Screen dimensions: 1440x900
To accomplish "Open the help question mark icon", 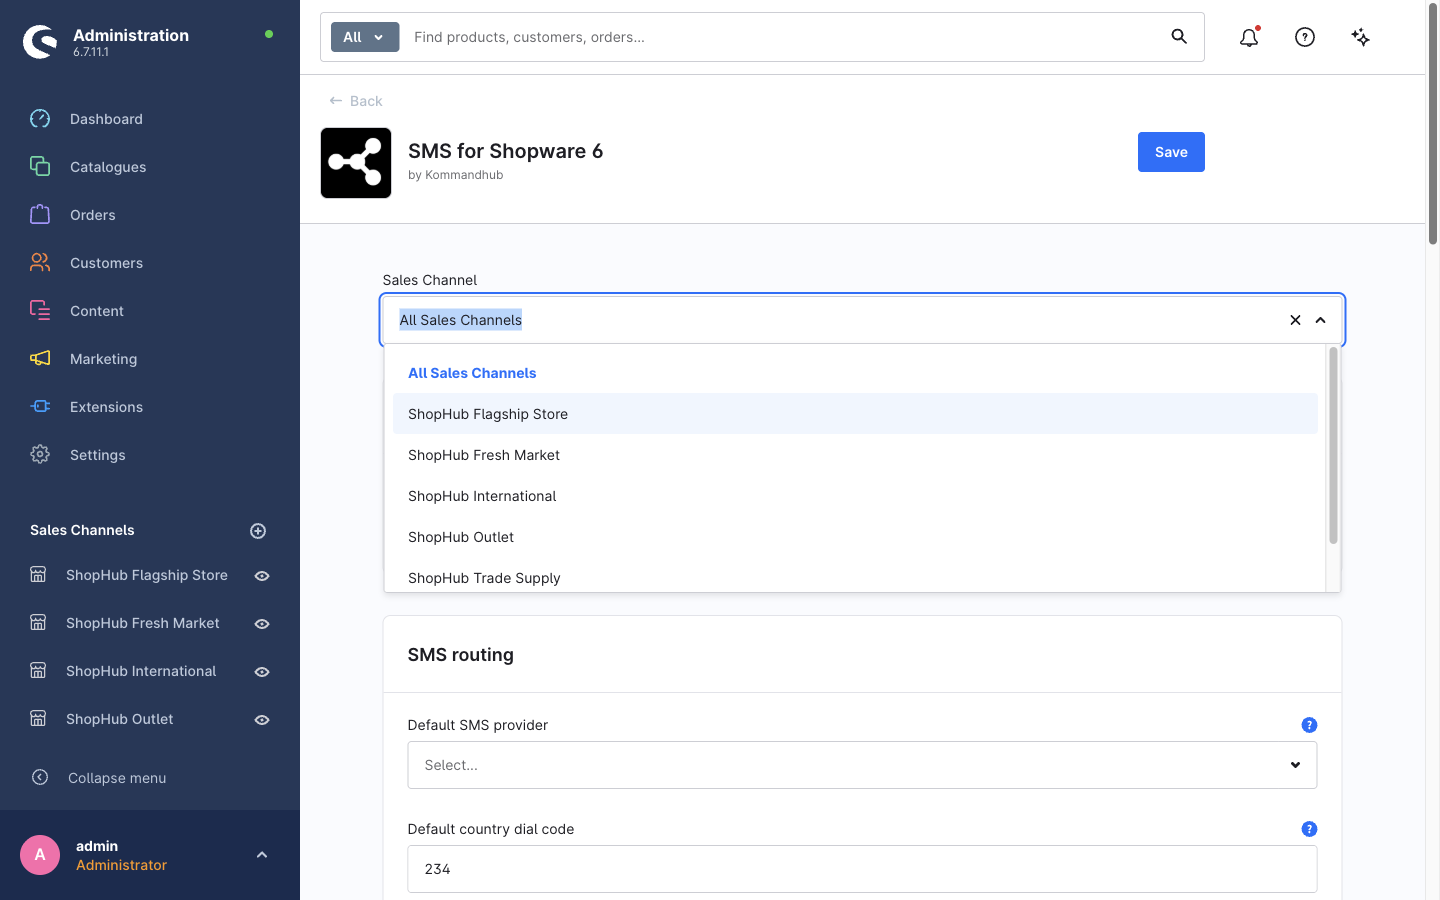I will click(1305, 37).
